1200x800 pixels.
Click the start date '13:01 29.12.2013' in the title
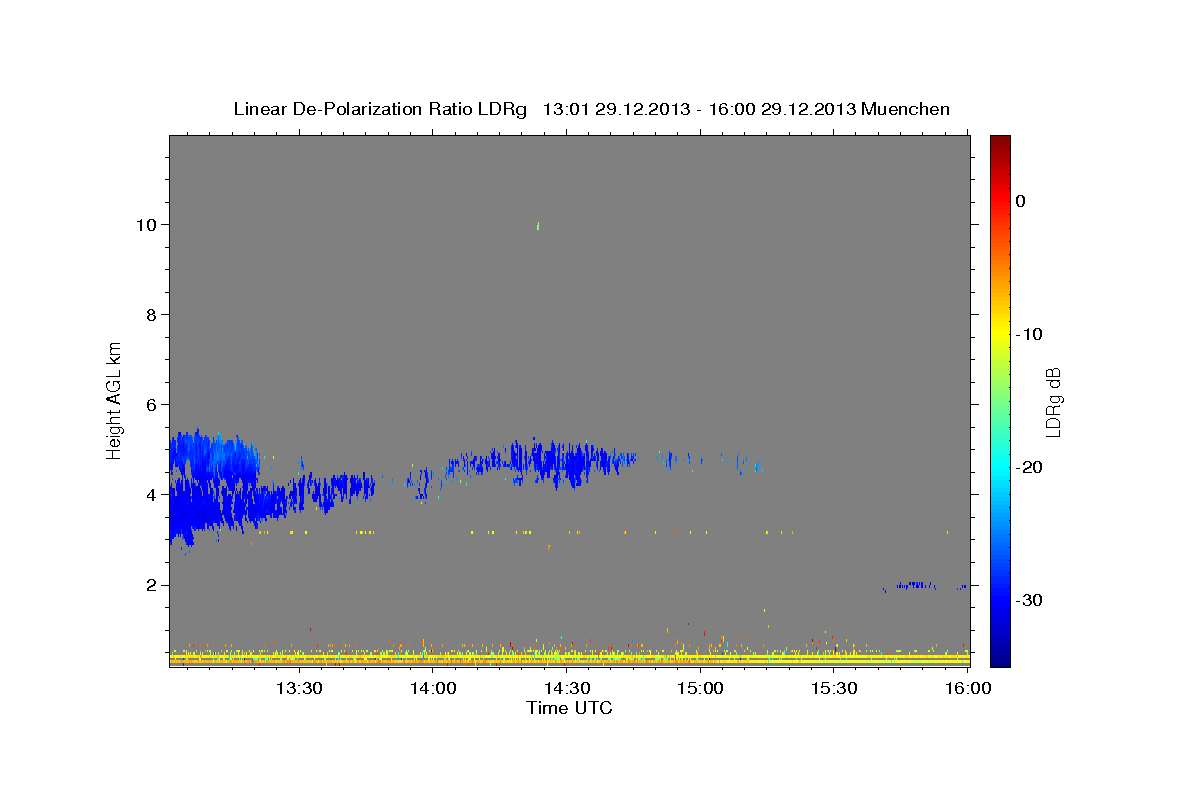point(615,109)
